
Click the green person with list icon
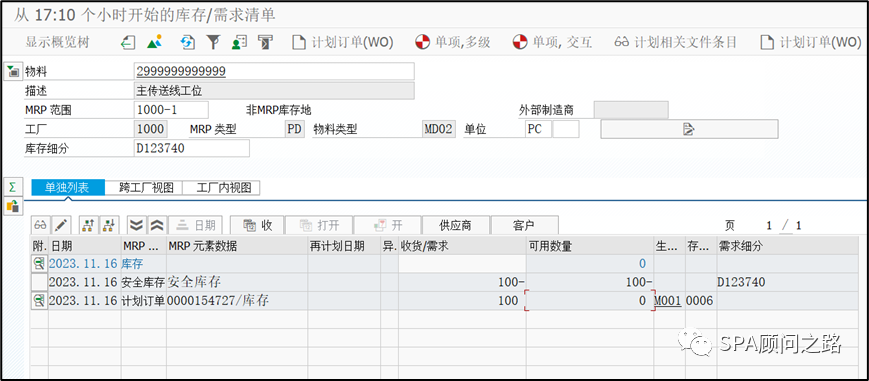coord(239,42)
